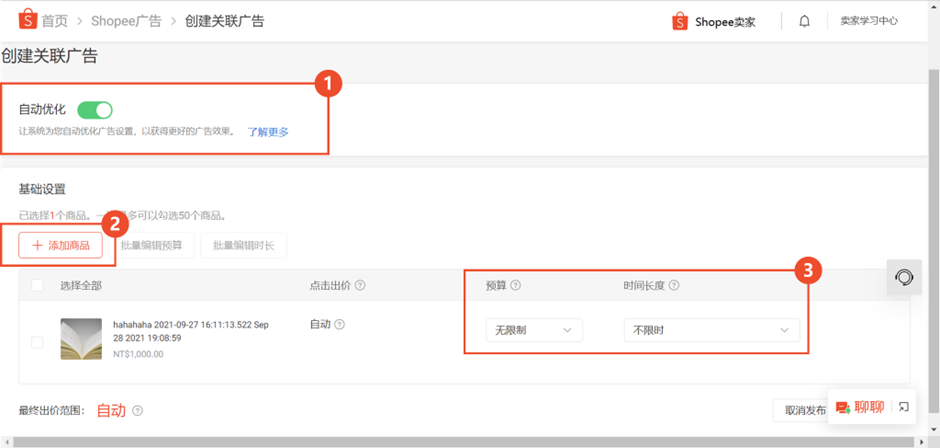Screen dimensions: 940x448
Task: Expand the 不限时 duration dropdown
Action: click(711, 330)
